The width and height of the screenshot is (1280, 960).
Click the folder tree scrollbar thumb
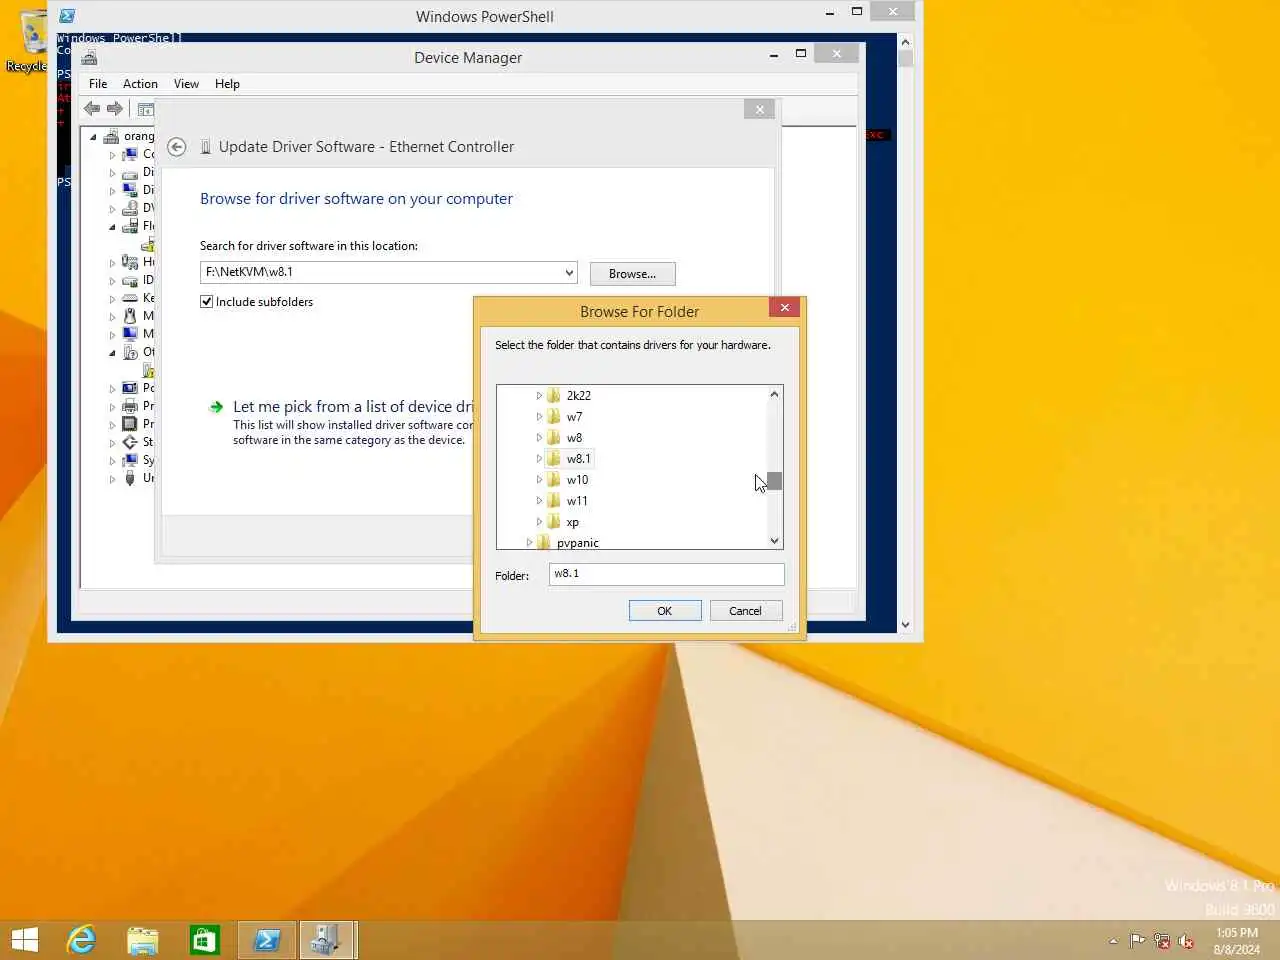click(775, 481)
